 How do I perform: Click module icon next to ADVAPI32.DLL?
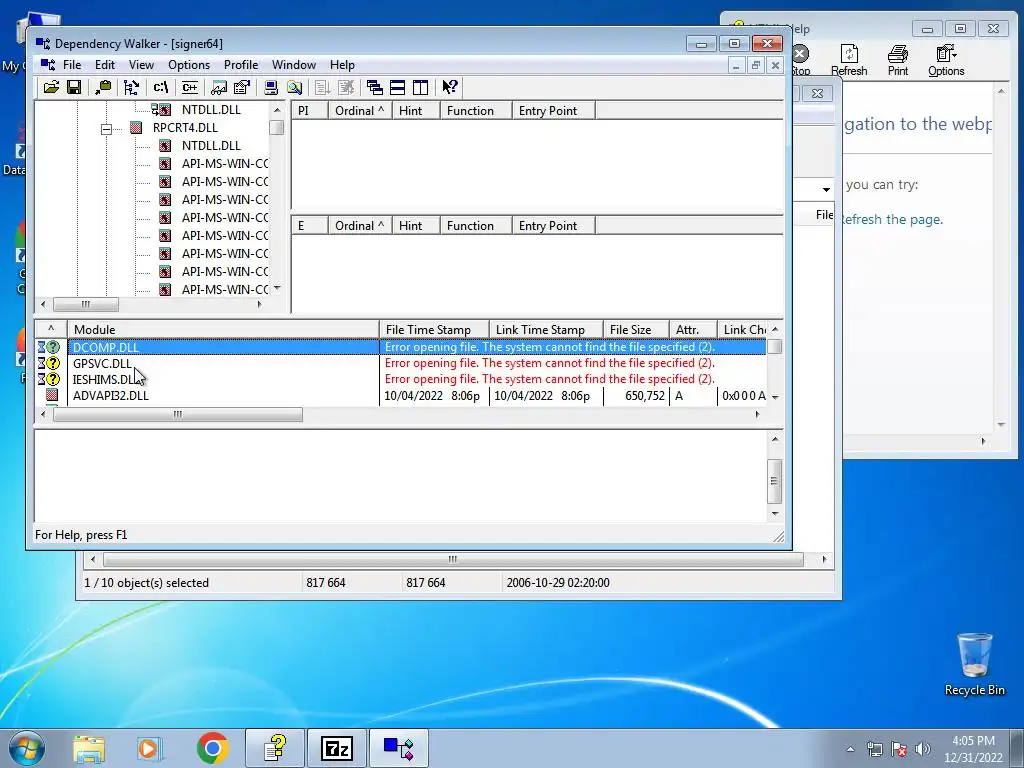(52, 395)
